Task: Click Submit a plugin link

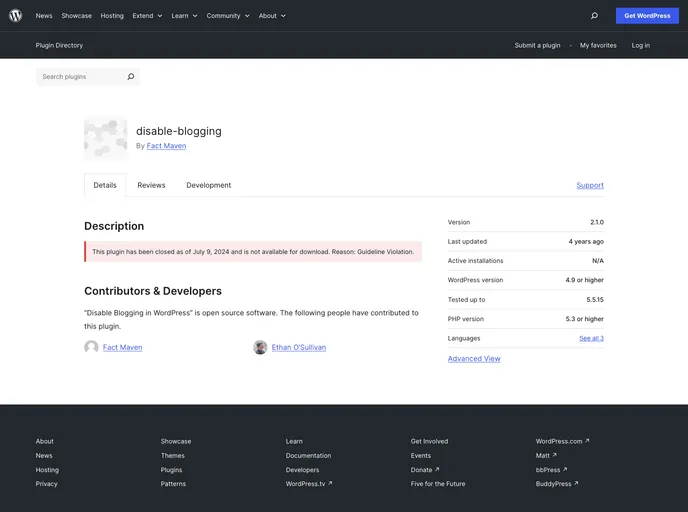Action: click(x=537, y=45)
